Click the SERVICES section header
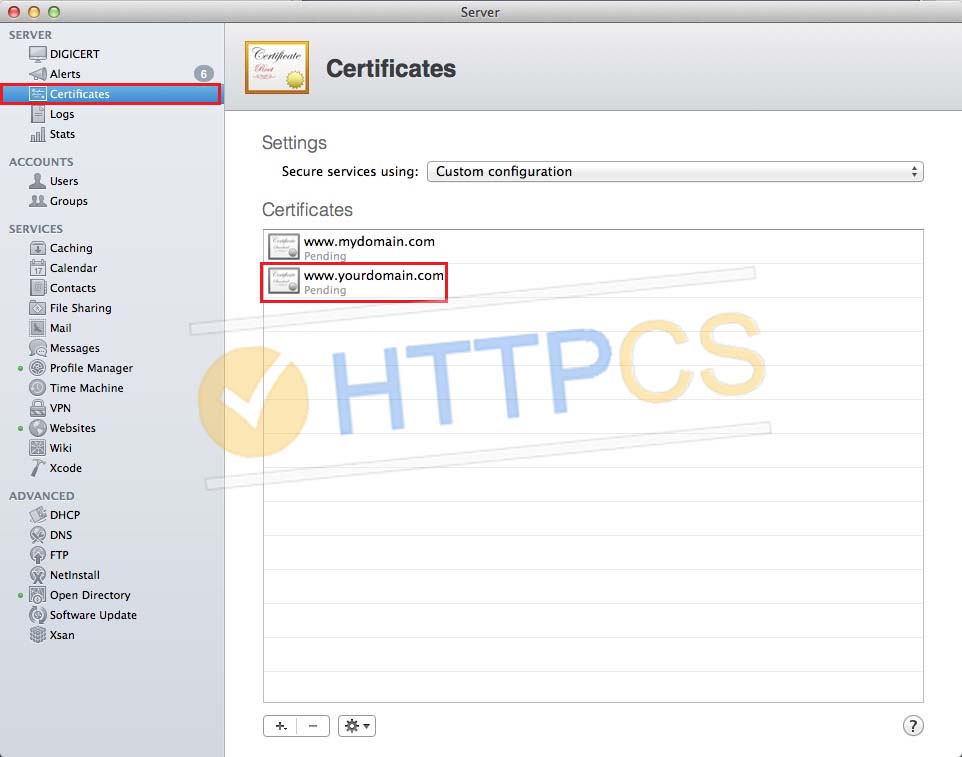This screenshot has width=962, height=757. point(36,229)
